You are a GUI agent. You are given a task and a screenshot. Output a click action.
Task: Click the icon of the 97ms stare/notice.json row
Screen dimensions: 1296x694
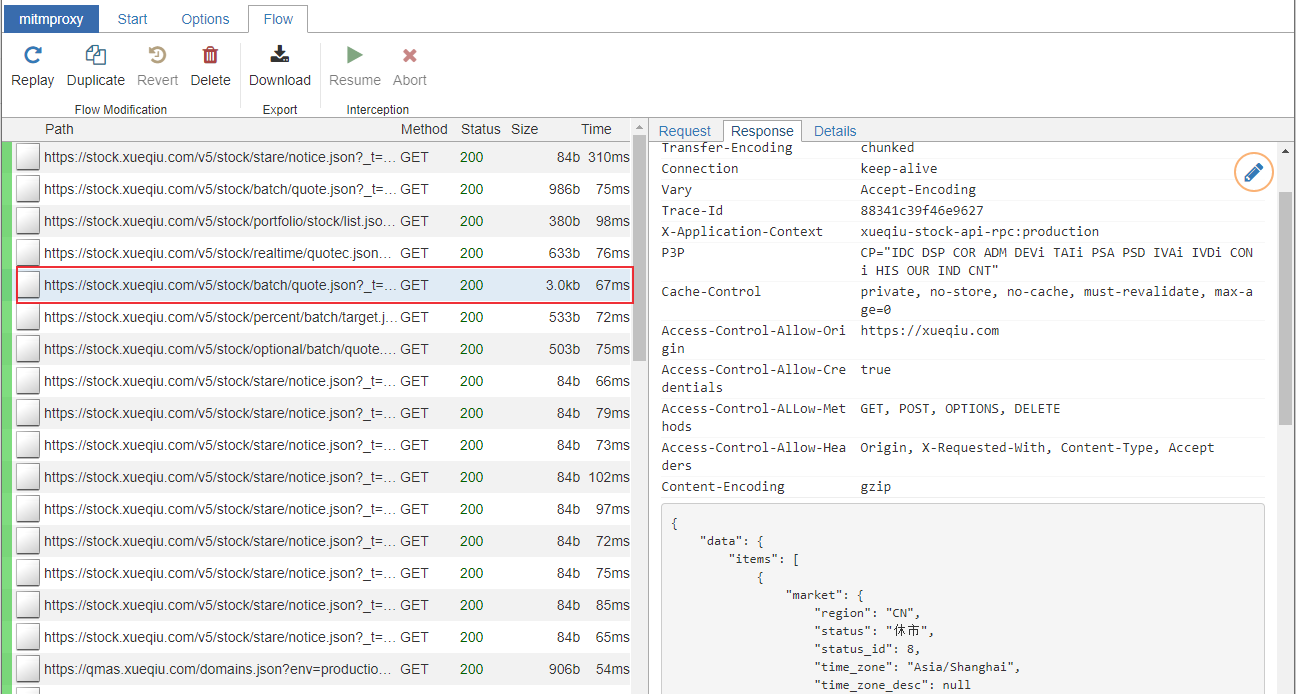tap(28, 509)
